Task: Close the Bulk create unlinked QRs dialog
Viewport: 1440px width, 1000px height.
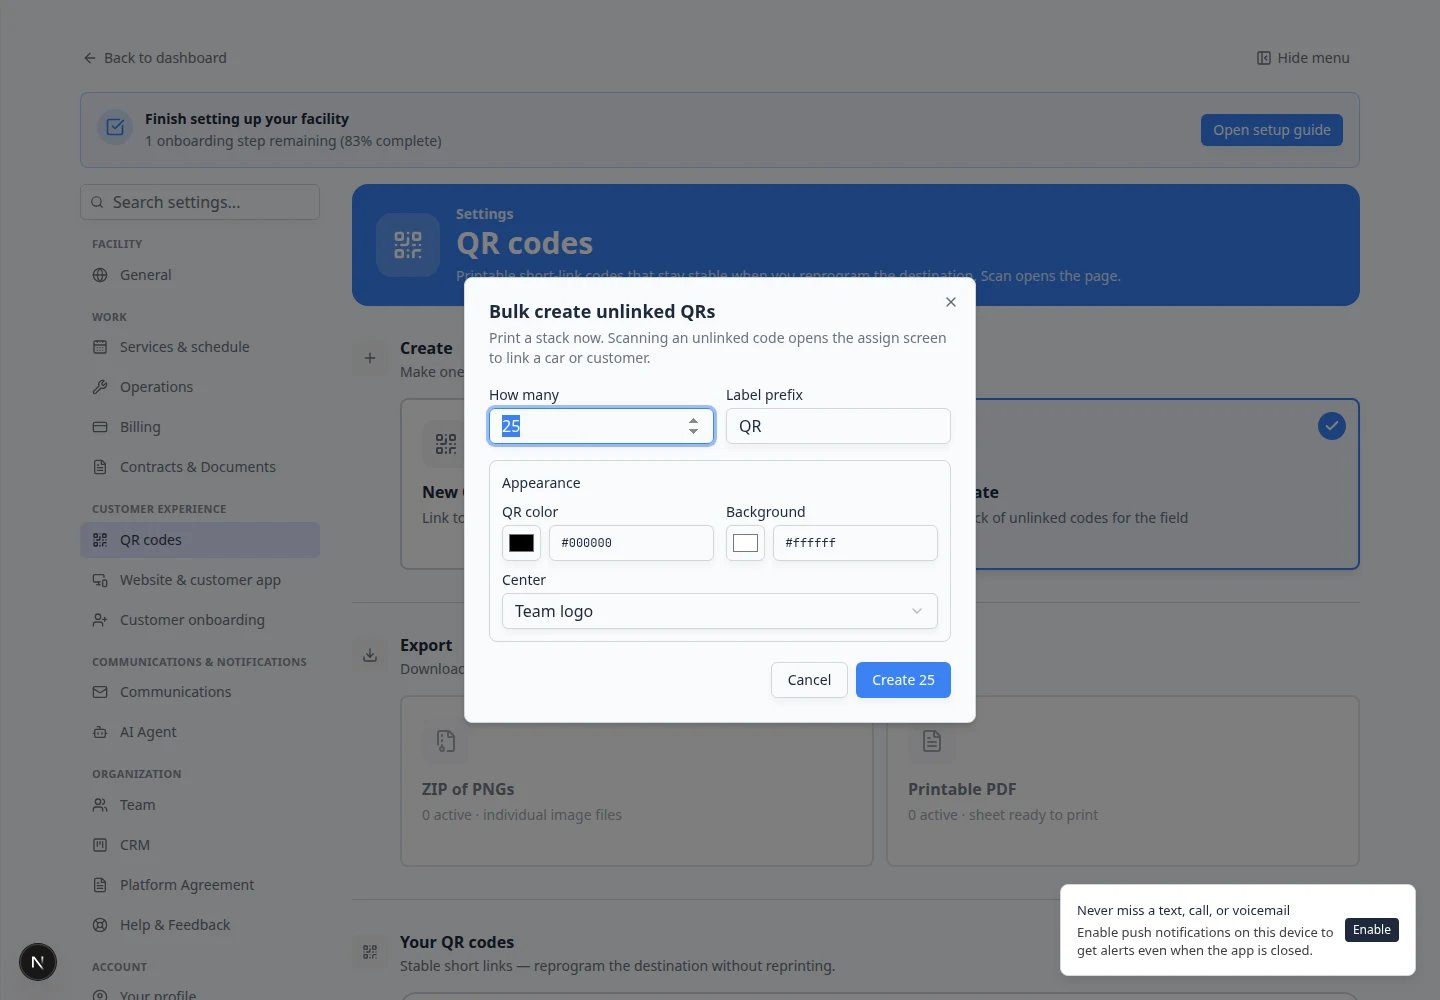Action: tap(951, 302)
